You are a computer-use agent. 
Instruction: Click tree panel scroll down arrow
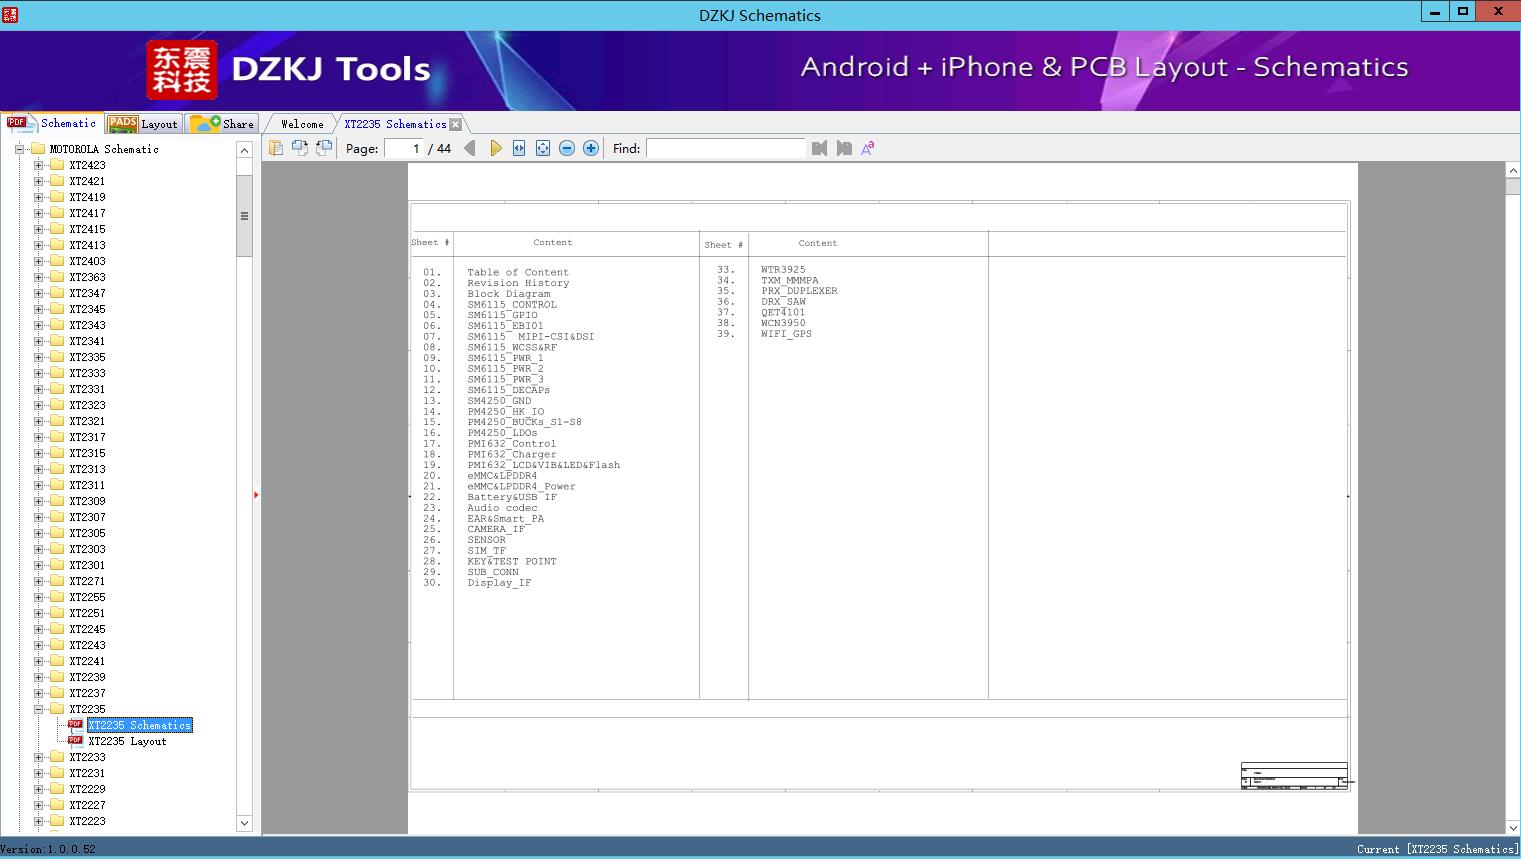(244, 823)
